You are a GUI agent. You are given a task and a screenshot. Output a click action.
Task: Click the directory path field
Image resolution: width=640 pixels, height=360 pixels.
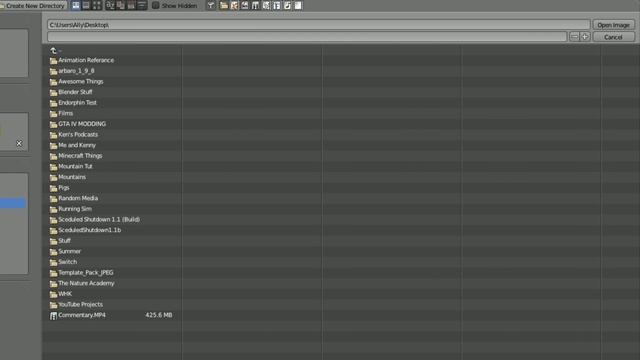pos(318,25)
